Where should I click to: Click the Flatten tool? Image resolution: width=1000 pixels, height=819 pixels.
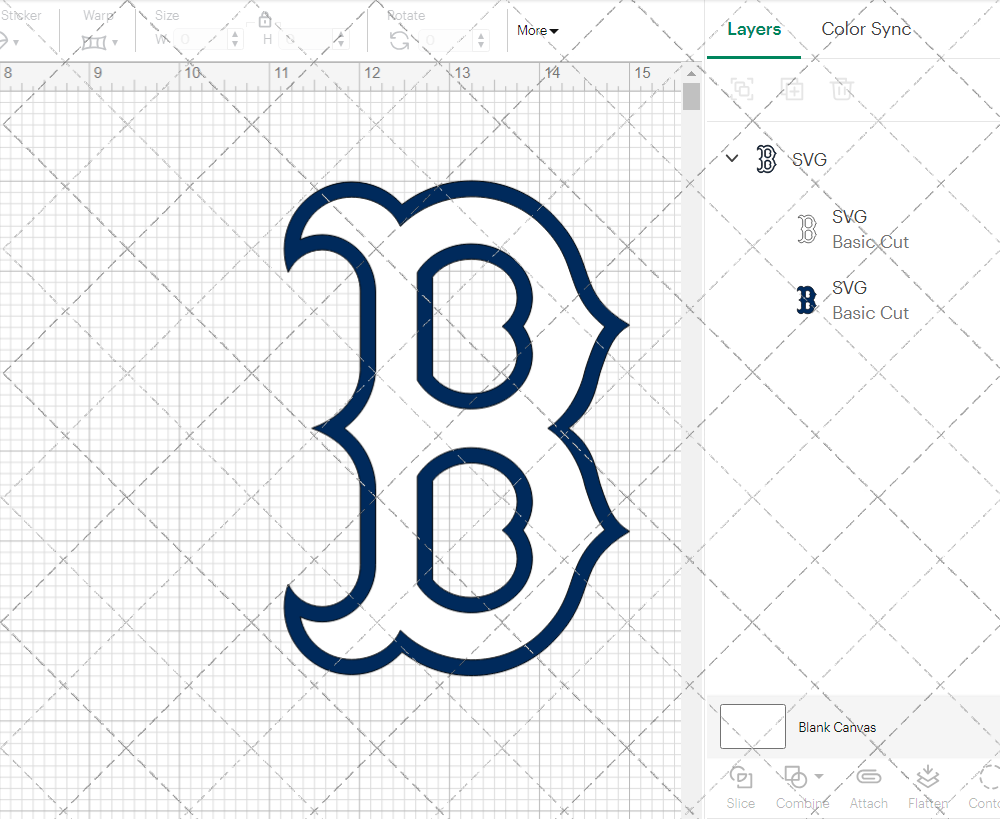click(x=928, y=788)
